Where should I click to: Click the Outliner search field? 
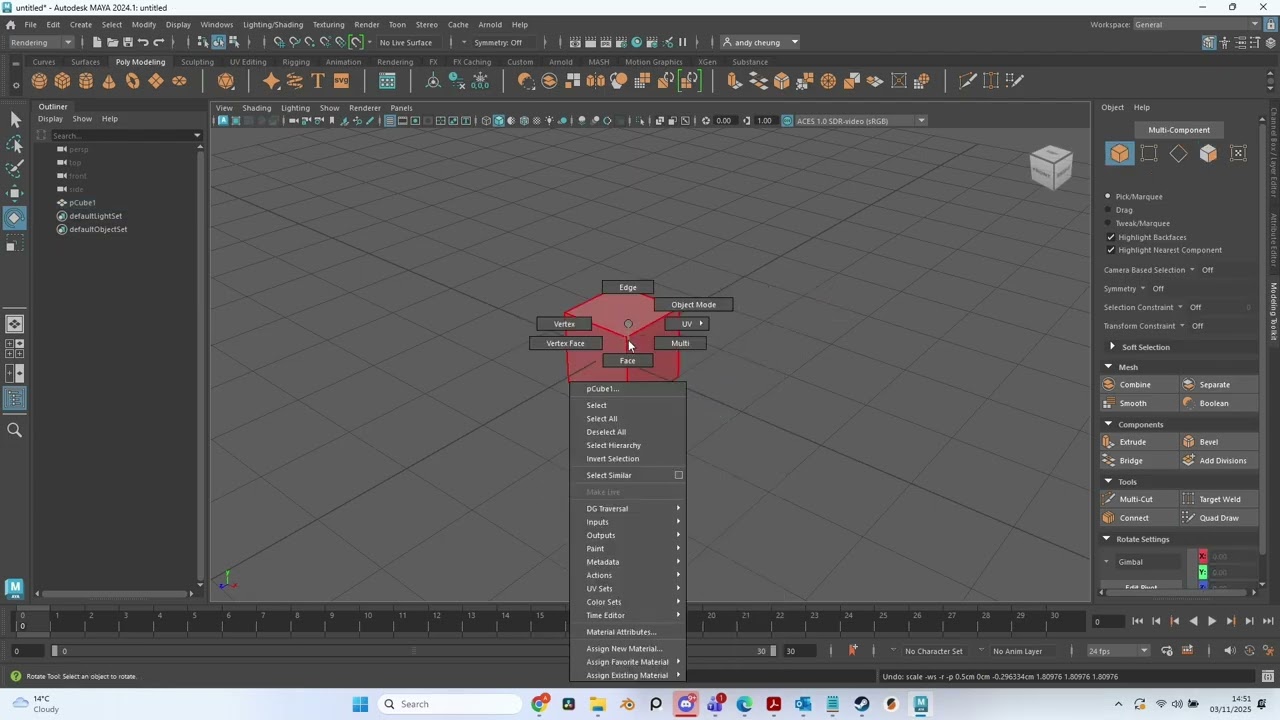pos(120,135)
